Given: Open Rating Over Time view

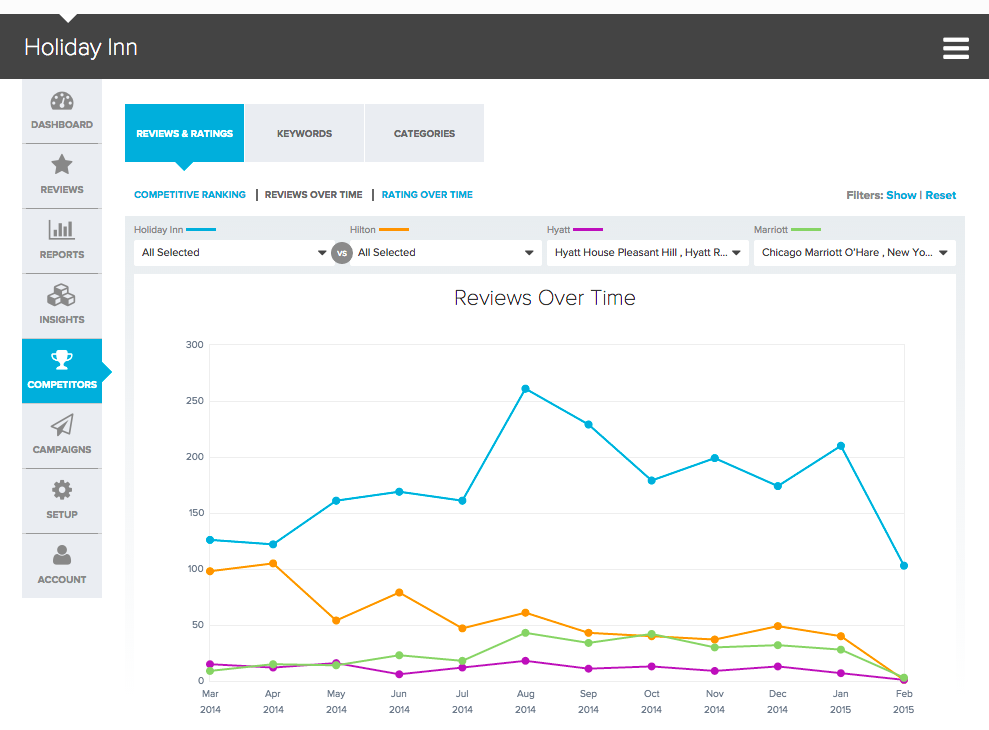Looking at the screenshot, I should [x=427, y=195].
